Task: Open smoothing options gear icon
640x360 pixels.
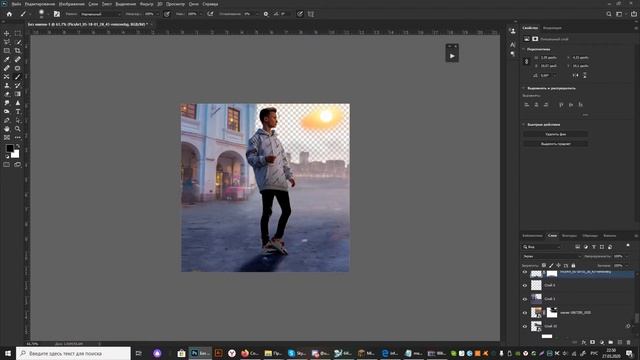Action: click(x=266, y=14)
